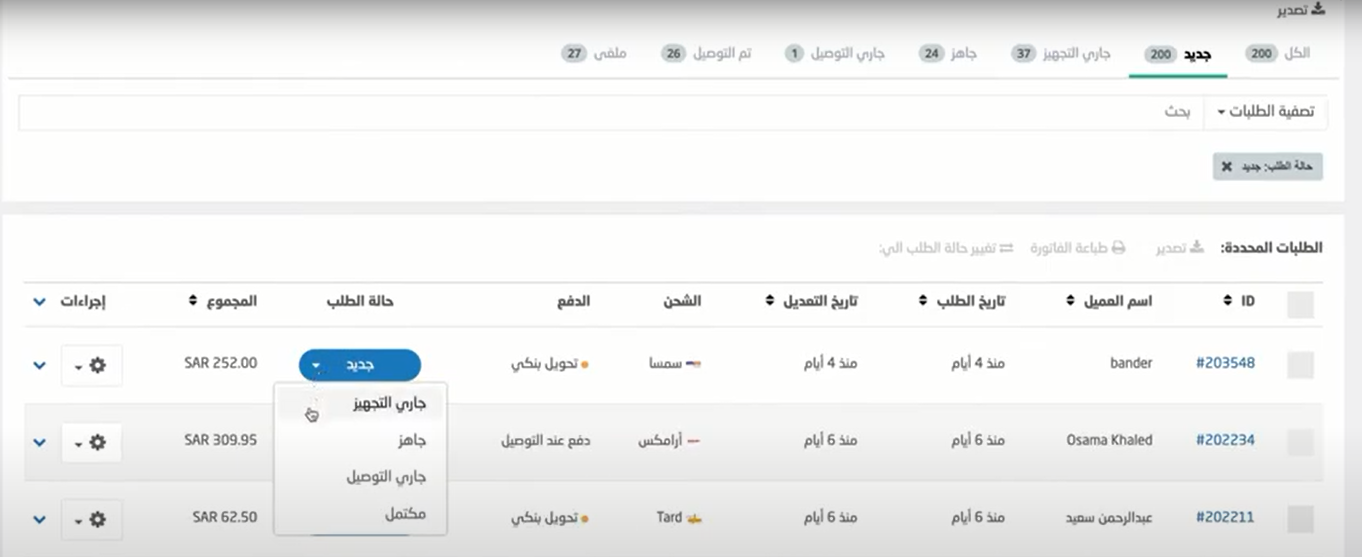The width and height of the screenshot is (1362, 557).
Task: Sort by الشحن column
Action: [x=683, y=300]
